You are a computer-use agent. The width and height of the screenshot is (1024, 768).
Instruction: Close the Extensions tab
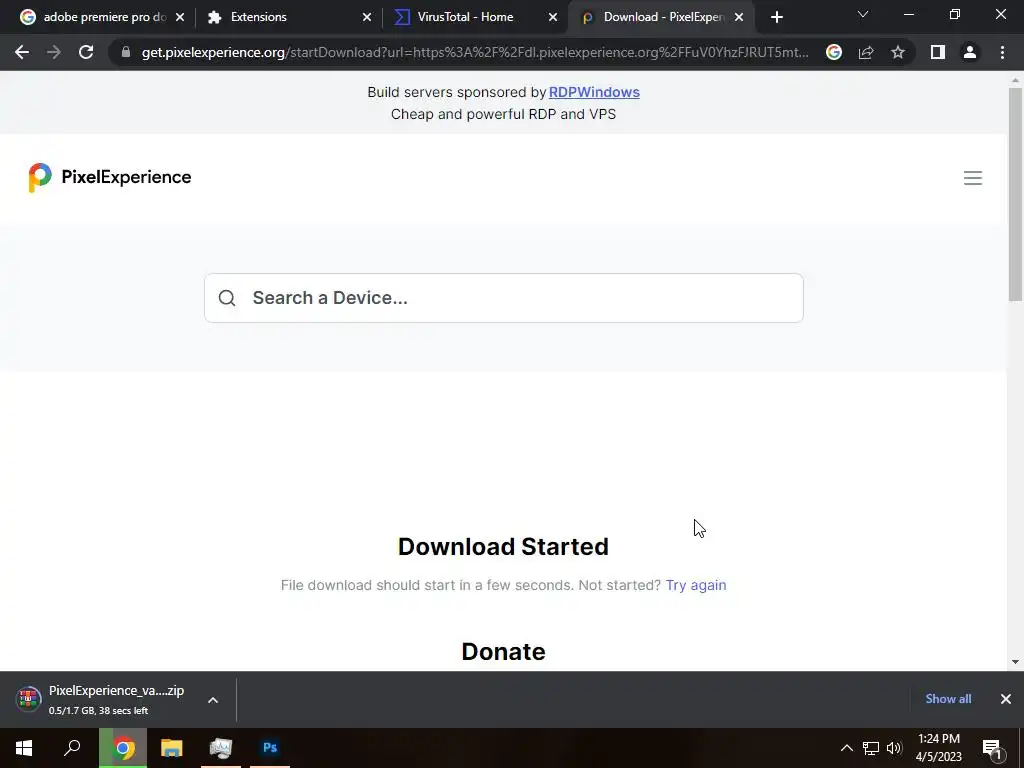click(367, 17)
